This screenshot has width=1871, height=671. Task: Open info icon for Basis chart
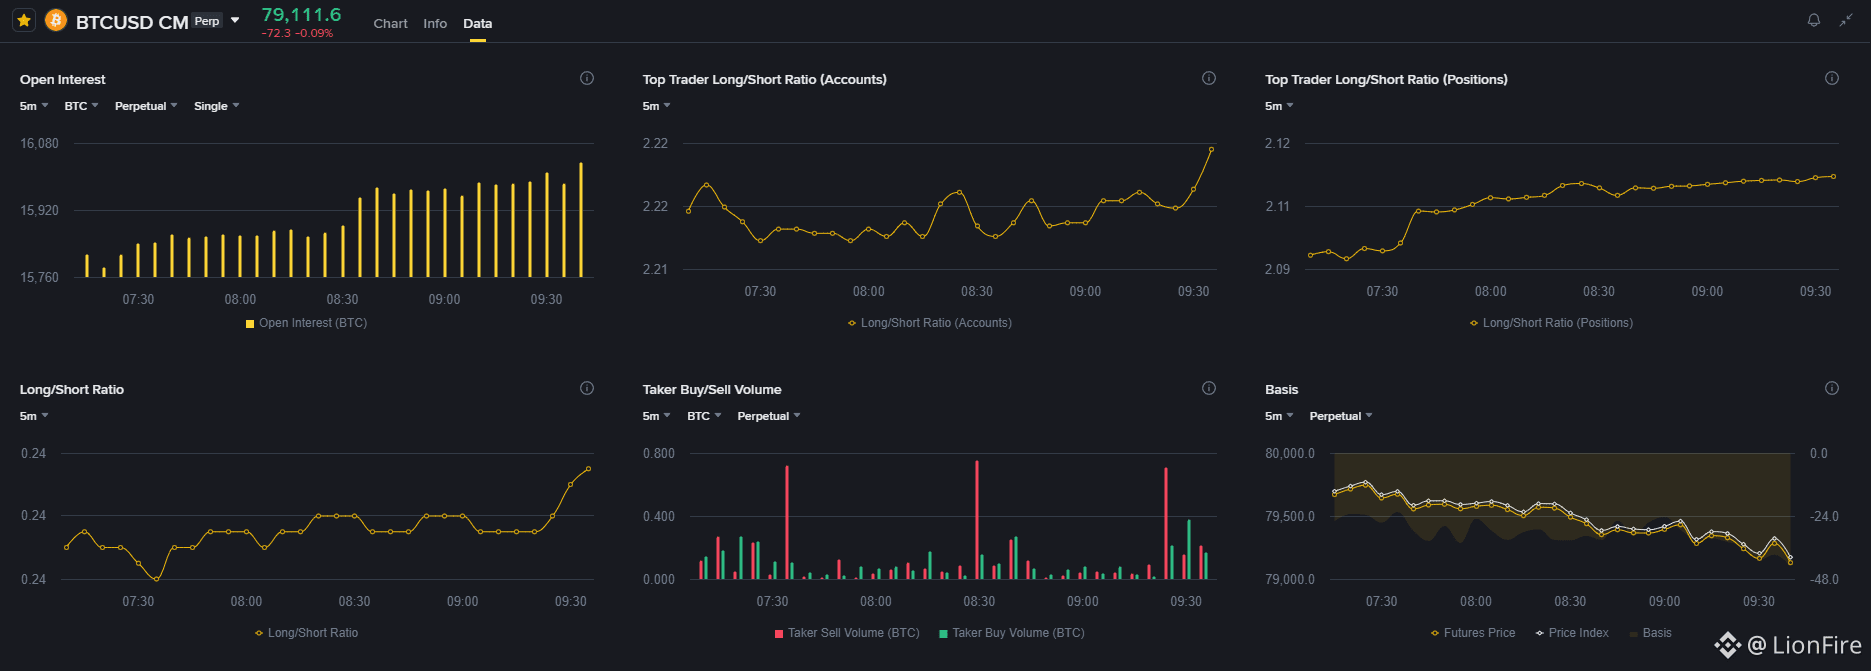1832,388
